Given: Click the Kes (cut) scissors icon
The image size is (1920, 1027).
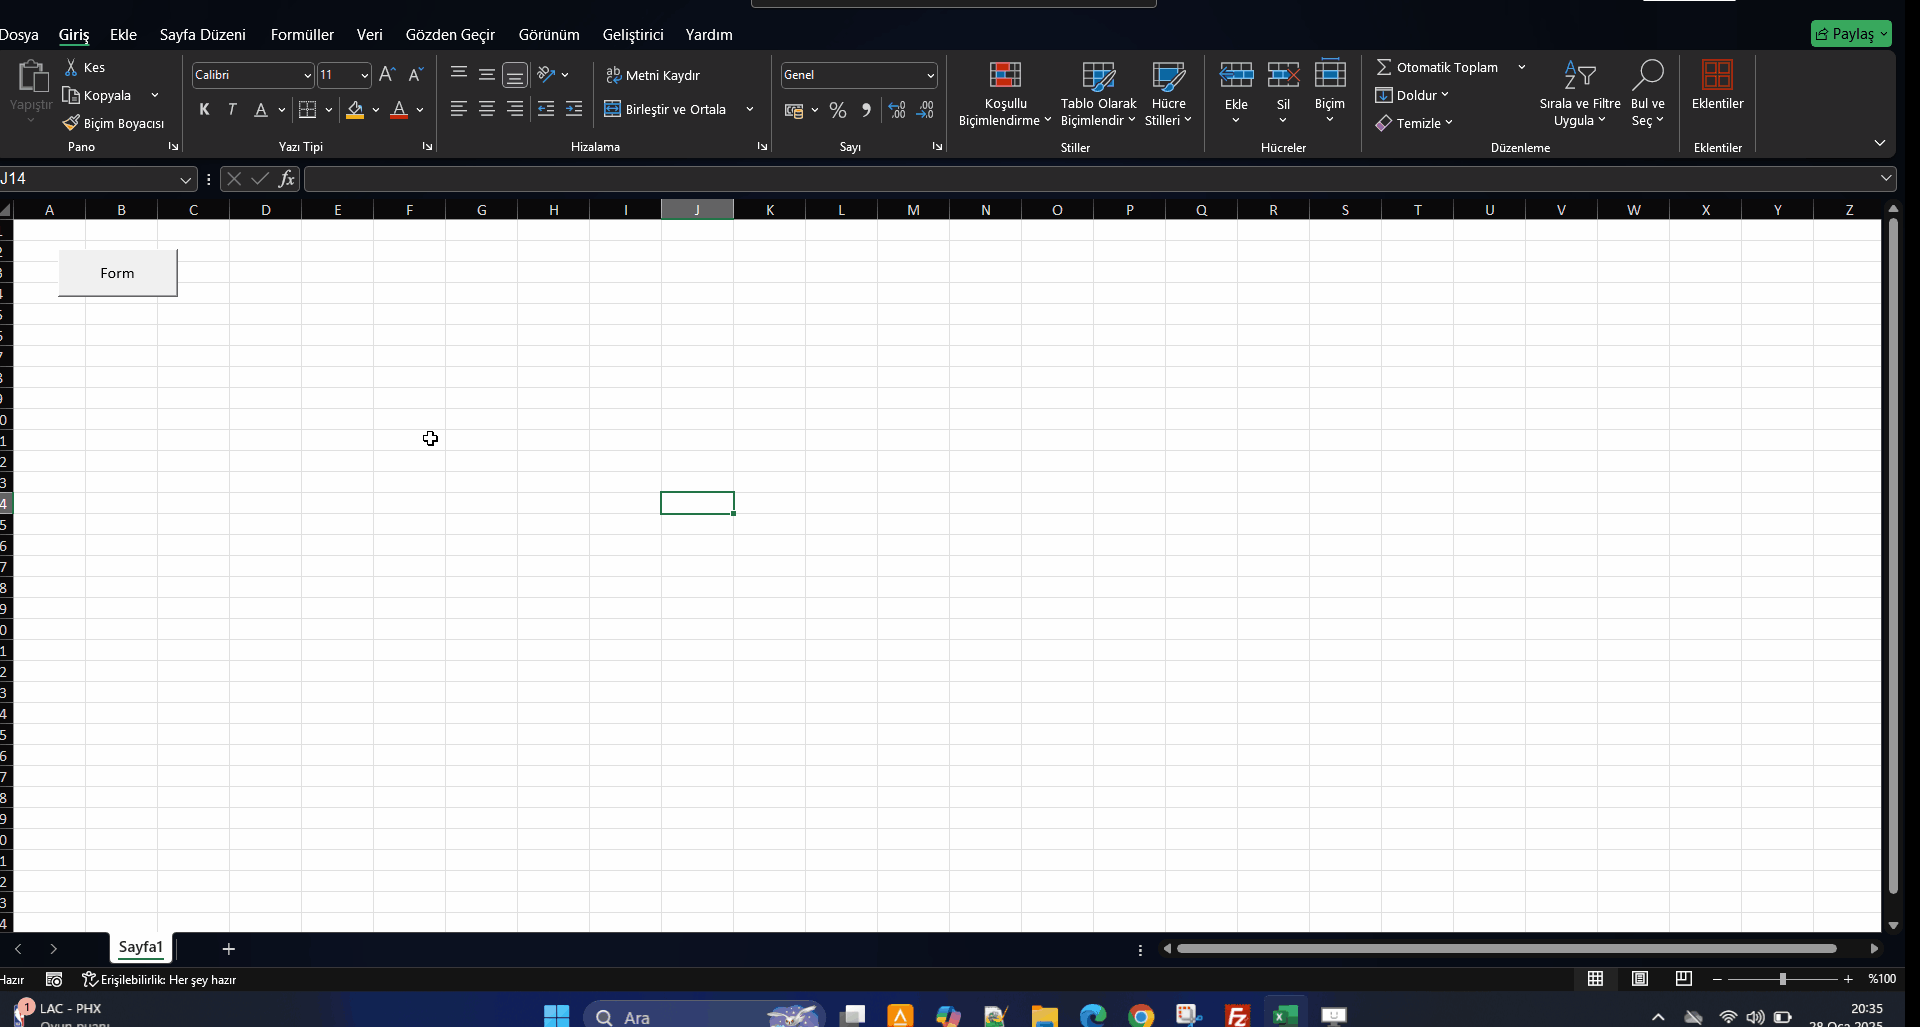Looking at the screenshot, I should pos(71,67).
